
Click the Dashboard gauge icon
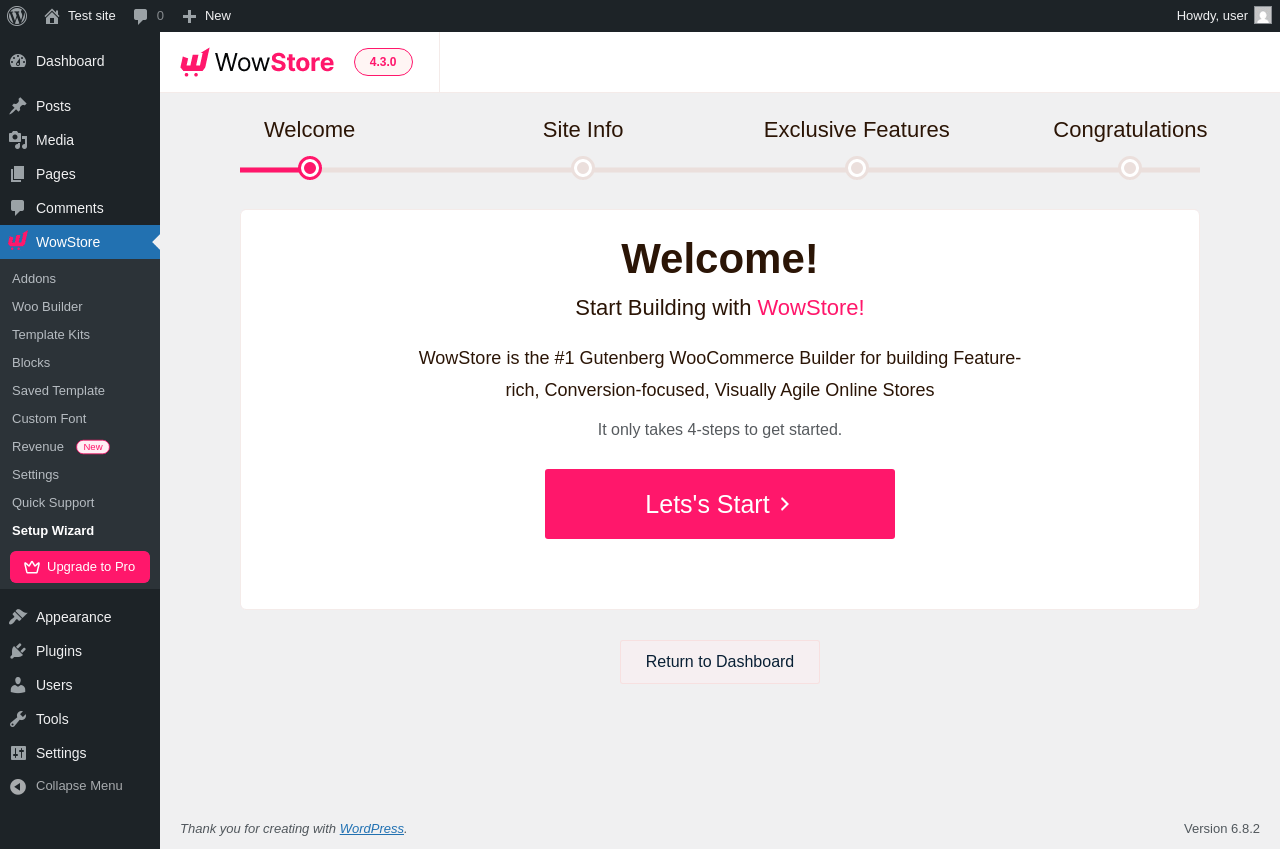pos(18,61)
